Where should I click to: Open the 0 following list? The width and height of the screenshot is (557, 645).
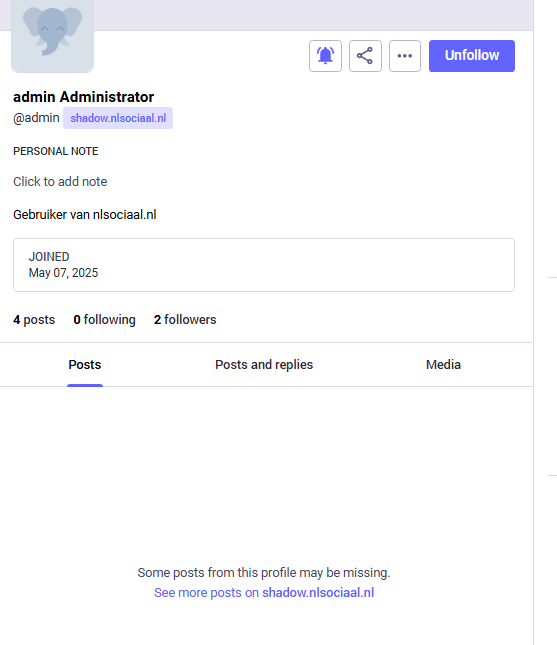(x=104, y=320)
